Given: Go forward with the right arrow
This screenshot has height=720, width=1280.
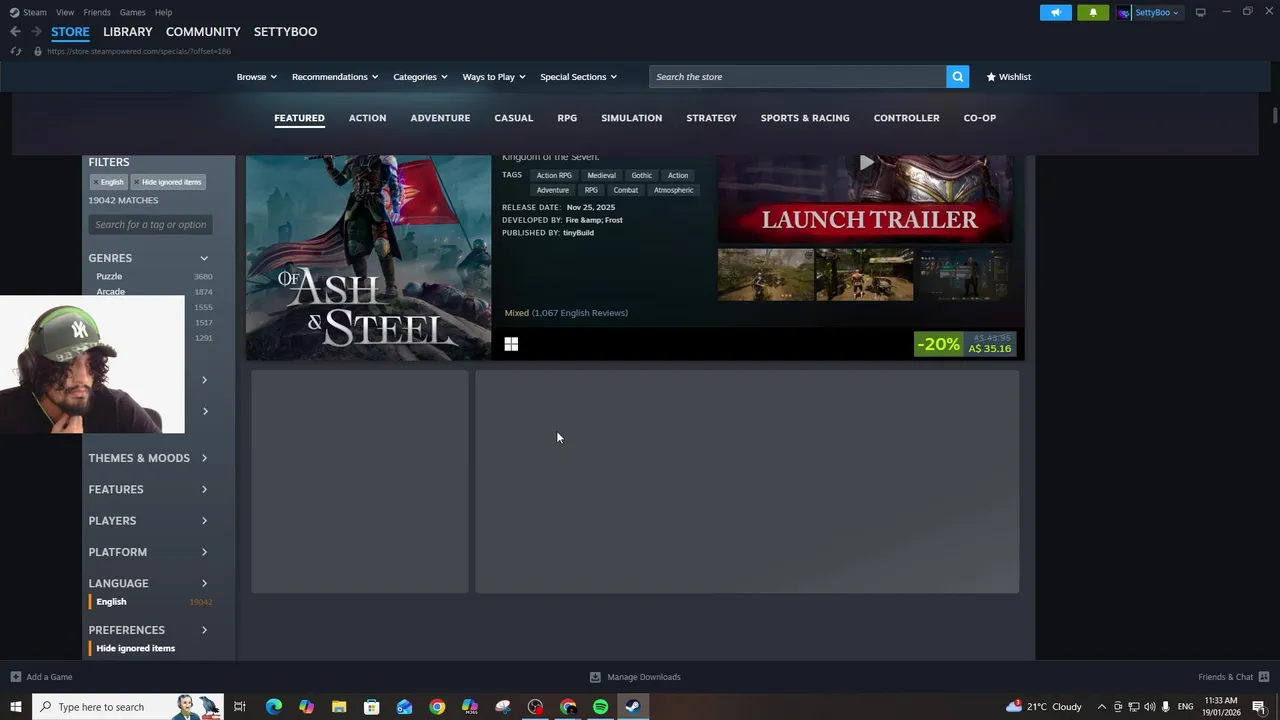Looking at the screenshot, I should [x=36, y=32].
